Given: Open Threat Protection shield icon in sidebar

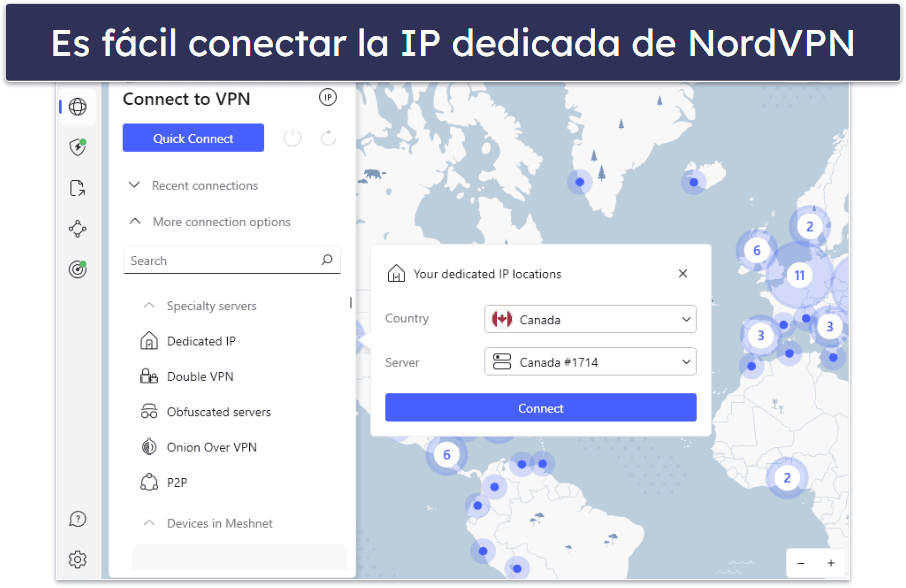Looking at the screenshot, I should [x=77, y=147].
